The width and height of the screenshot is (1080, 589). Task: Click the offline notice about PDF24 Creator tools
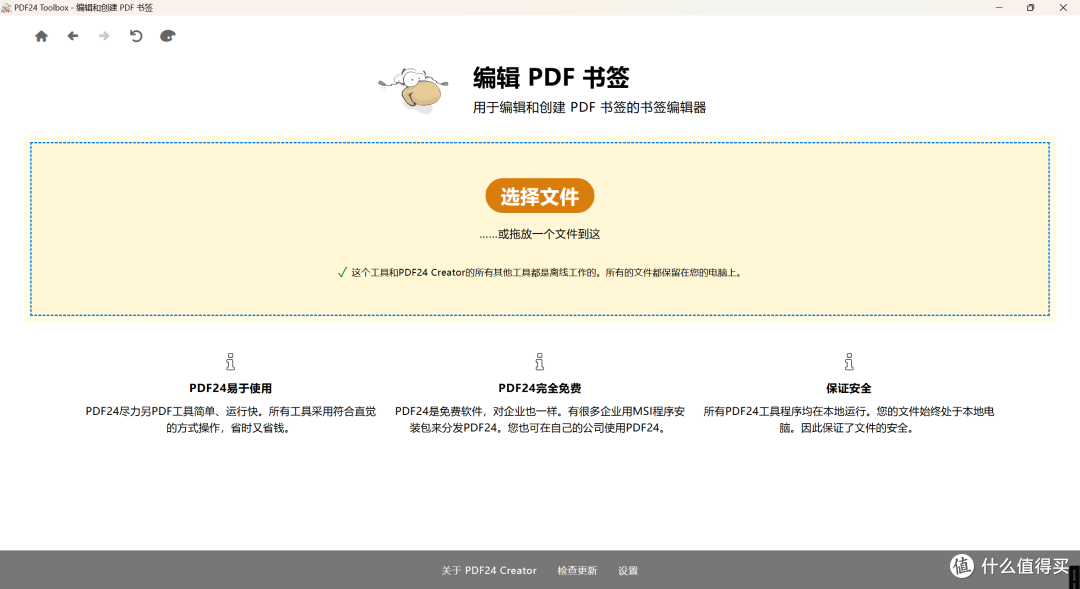tap(548, 273)
